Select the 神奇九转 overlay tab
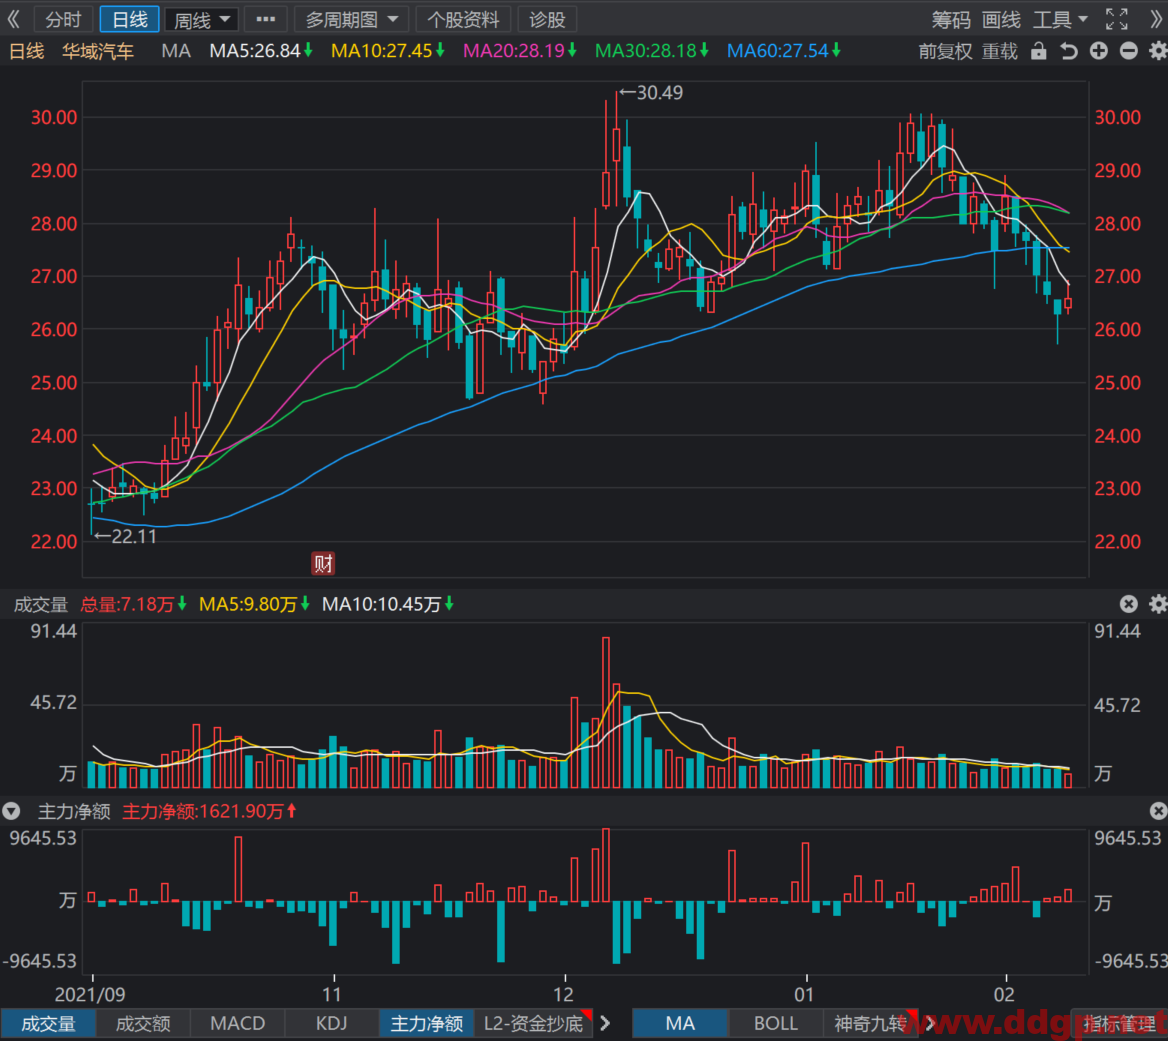 pos(870,1024)
